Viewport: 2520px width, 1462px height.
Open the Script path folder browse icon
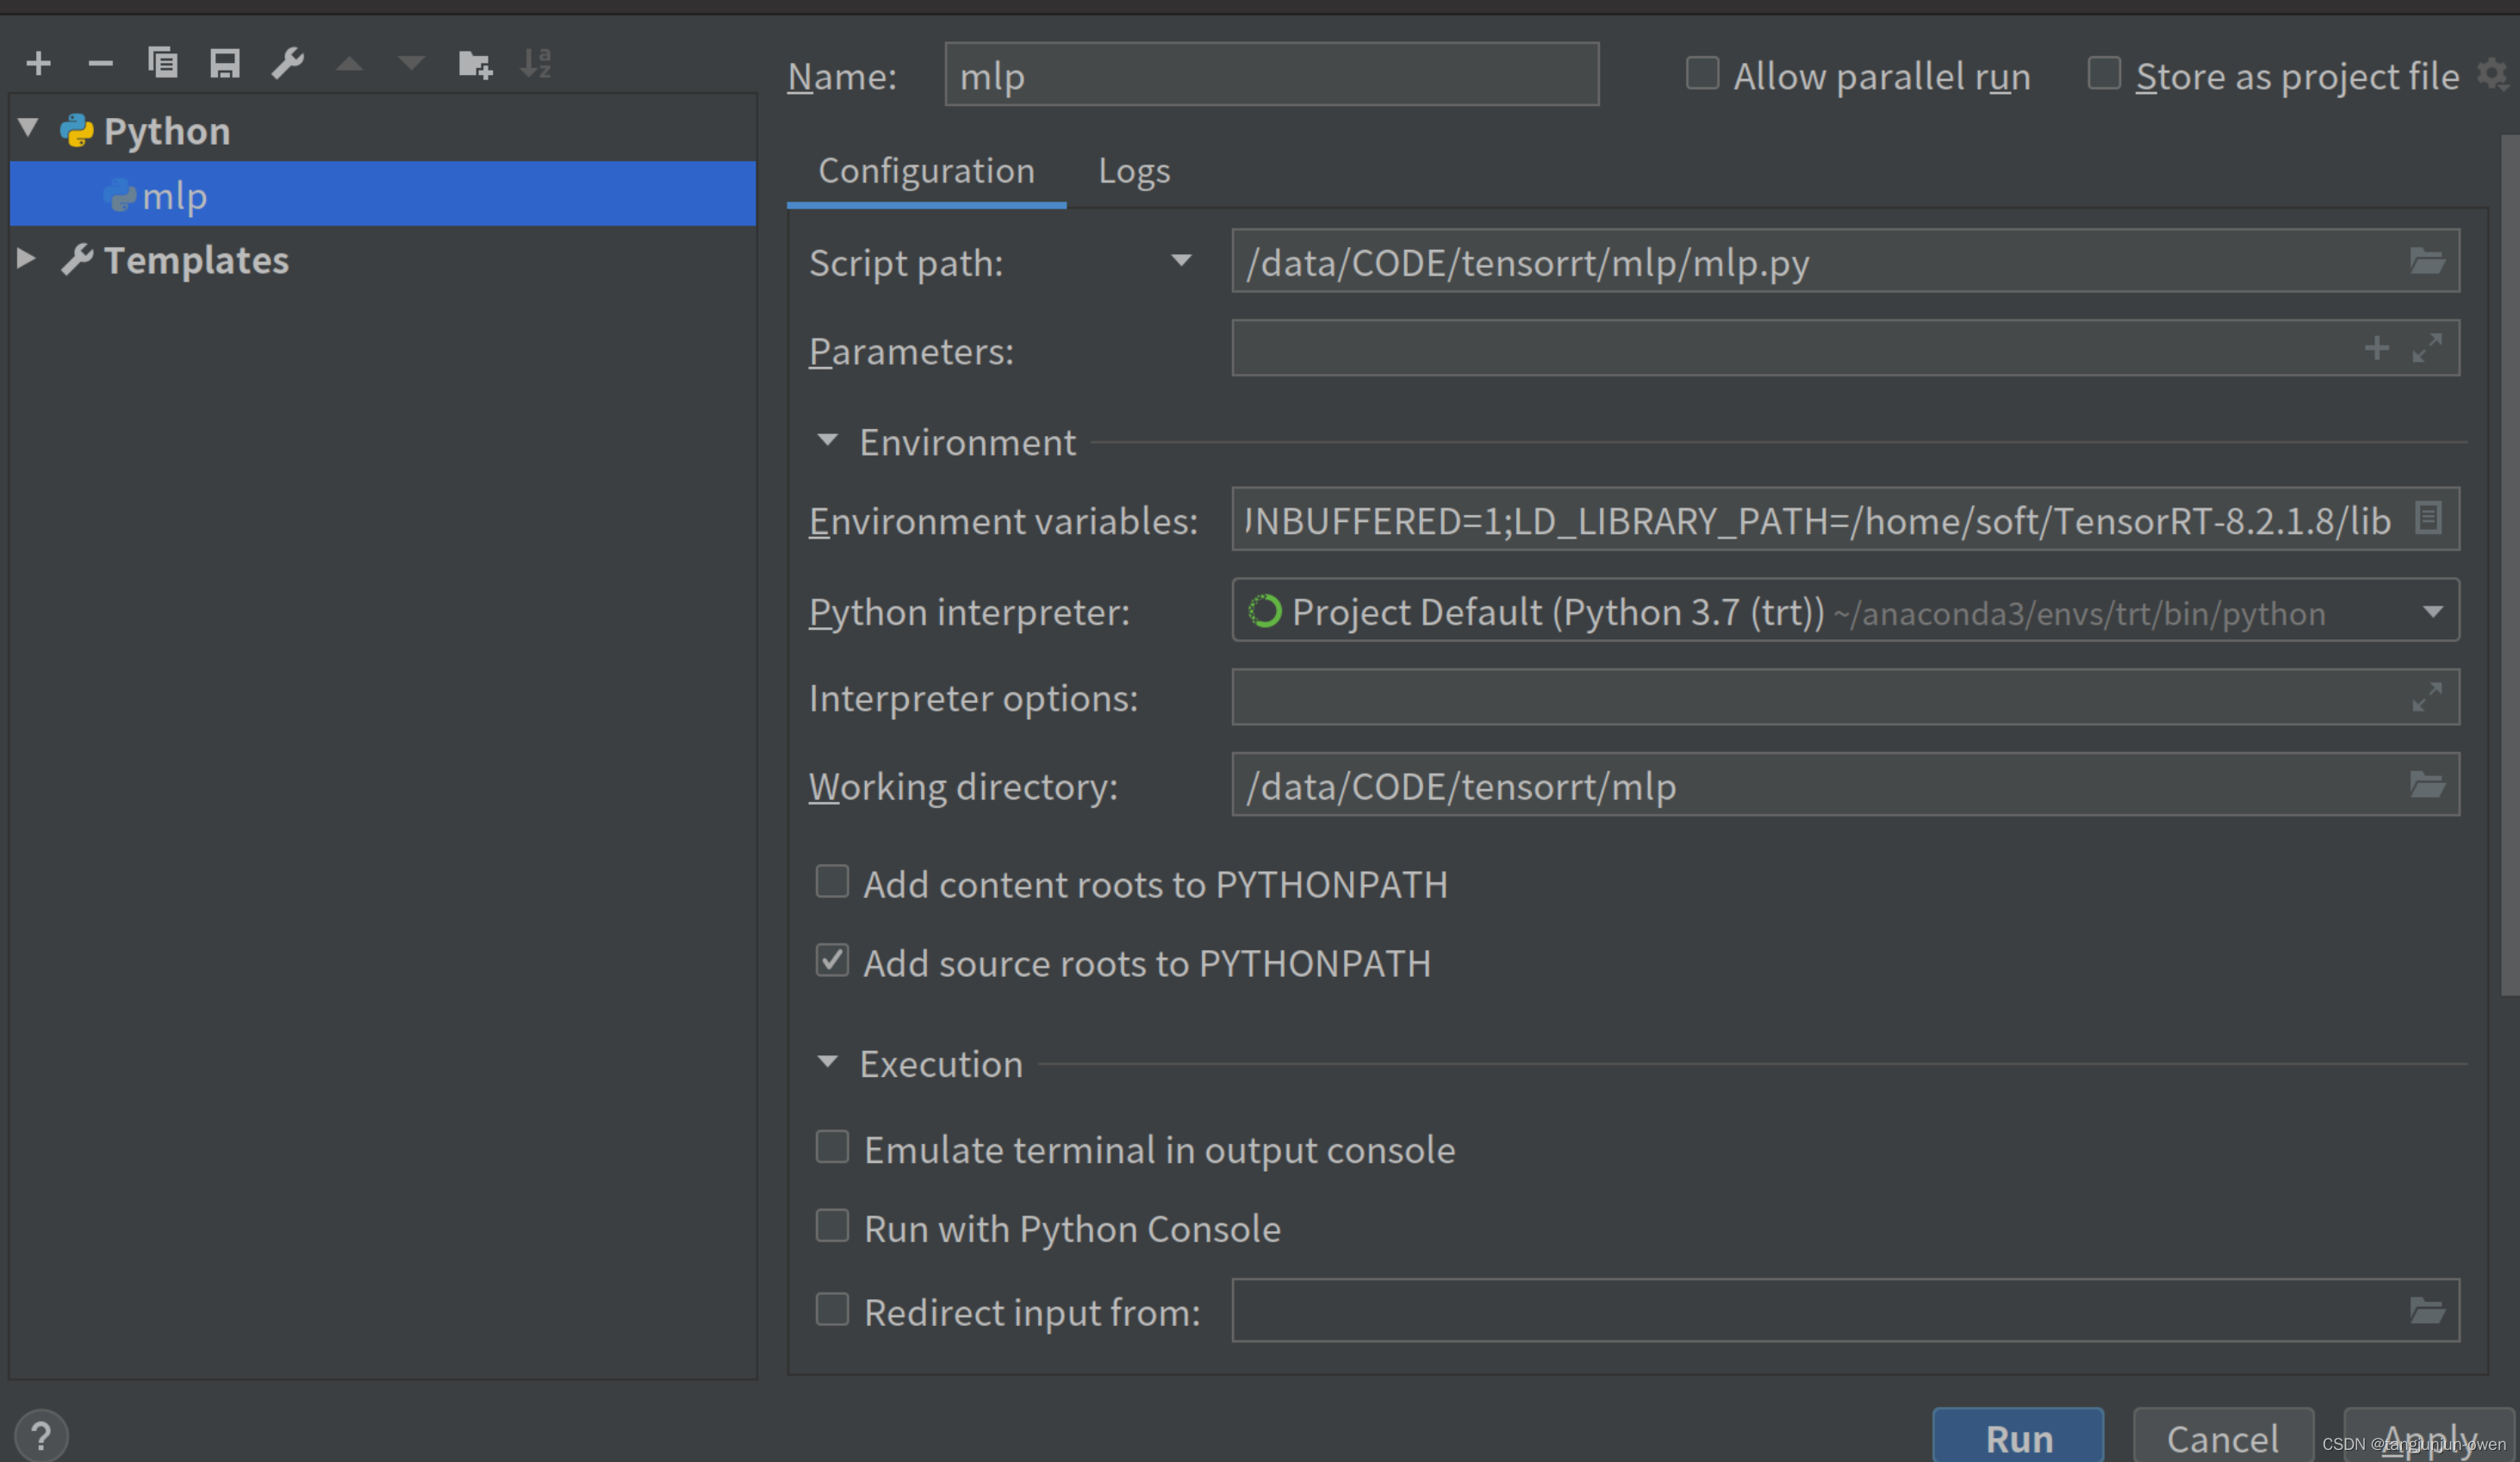[2427, 262]
